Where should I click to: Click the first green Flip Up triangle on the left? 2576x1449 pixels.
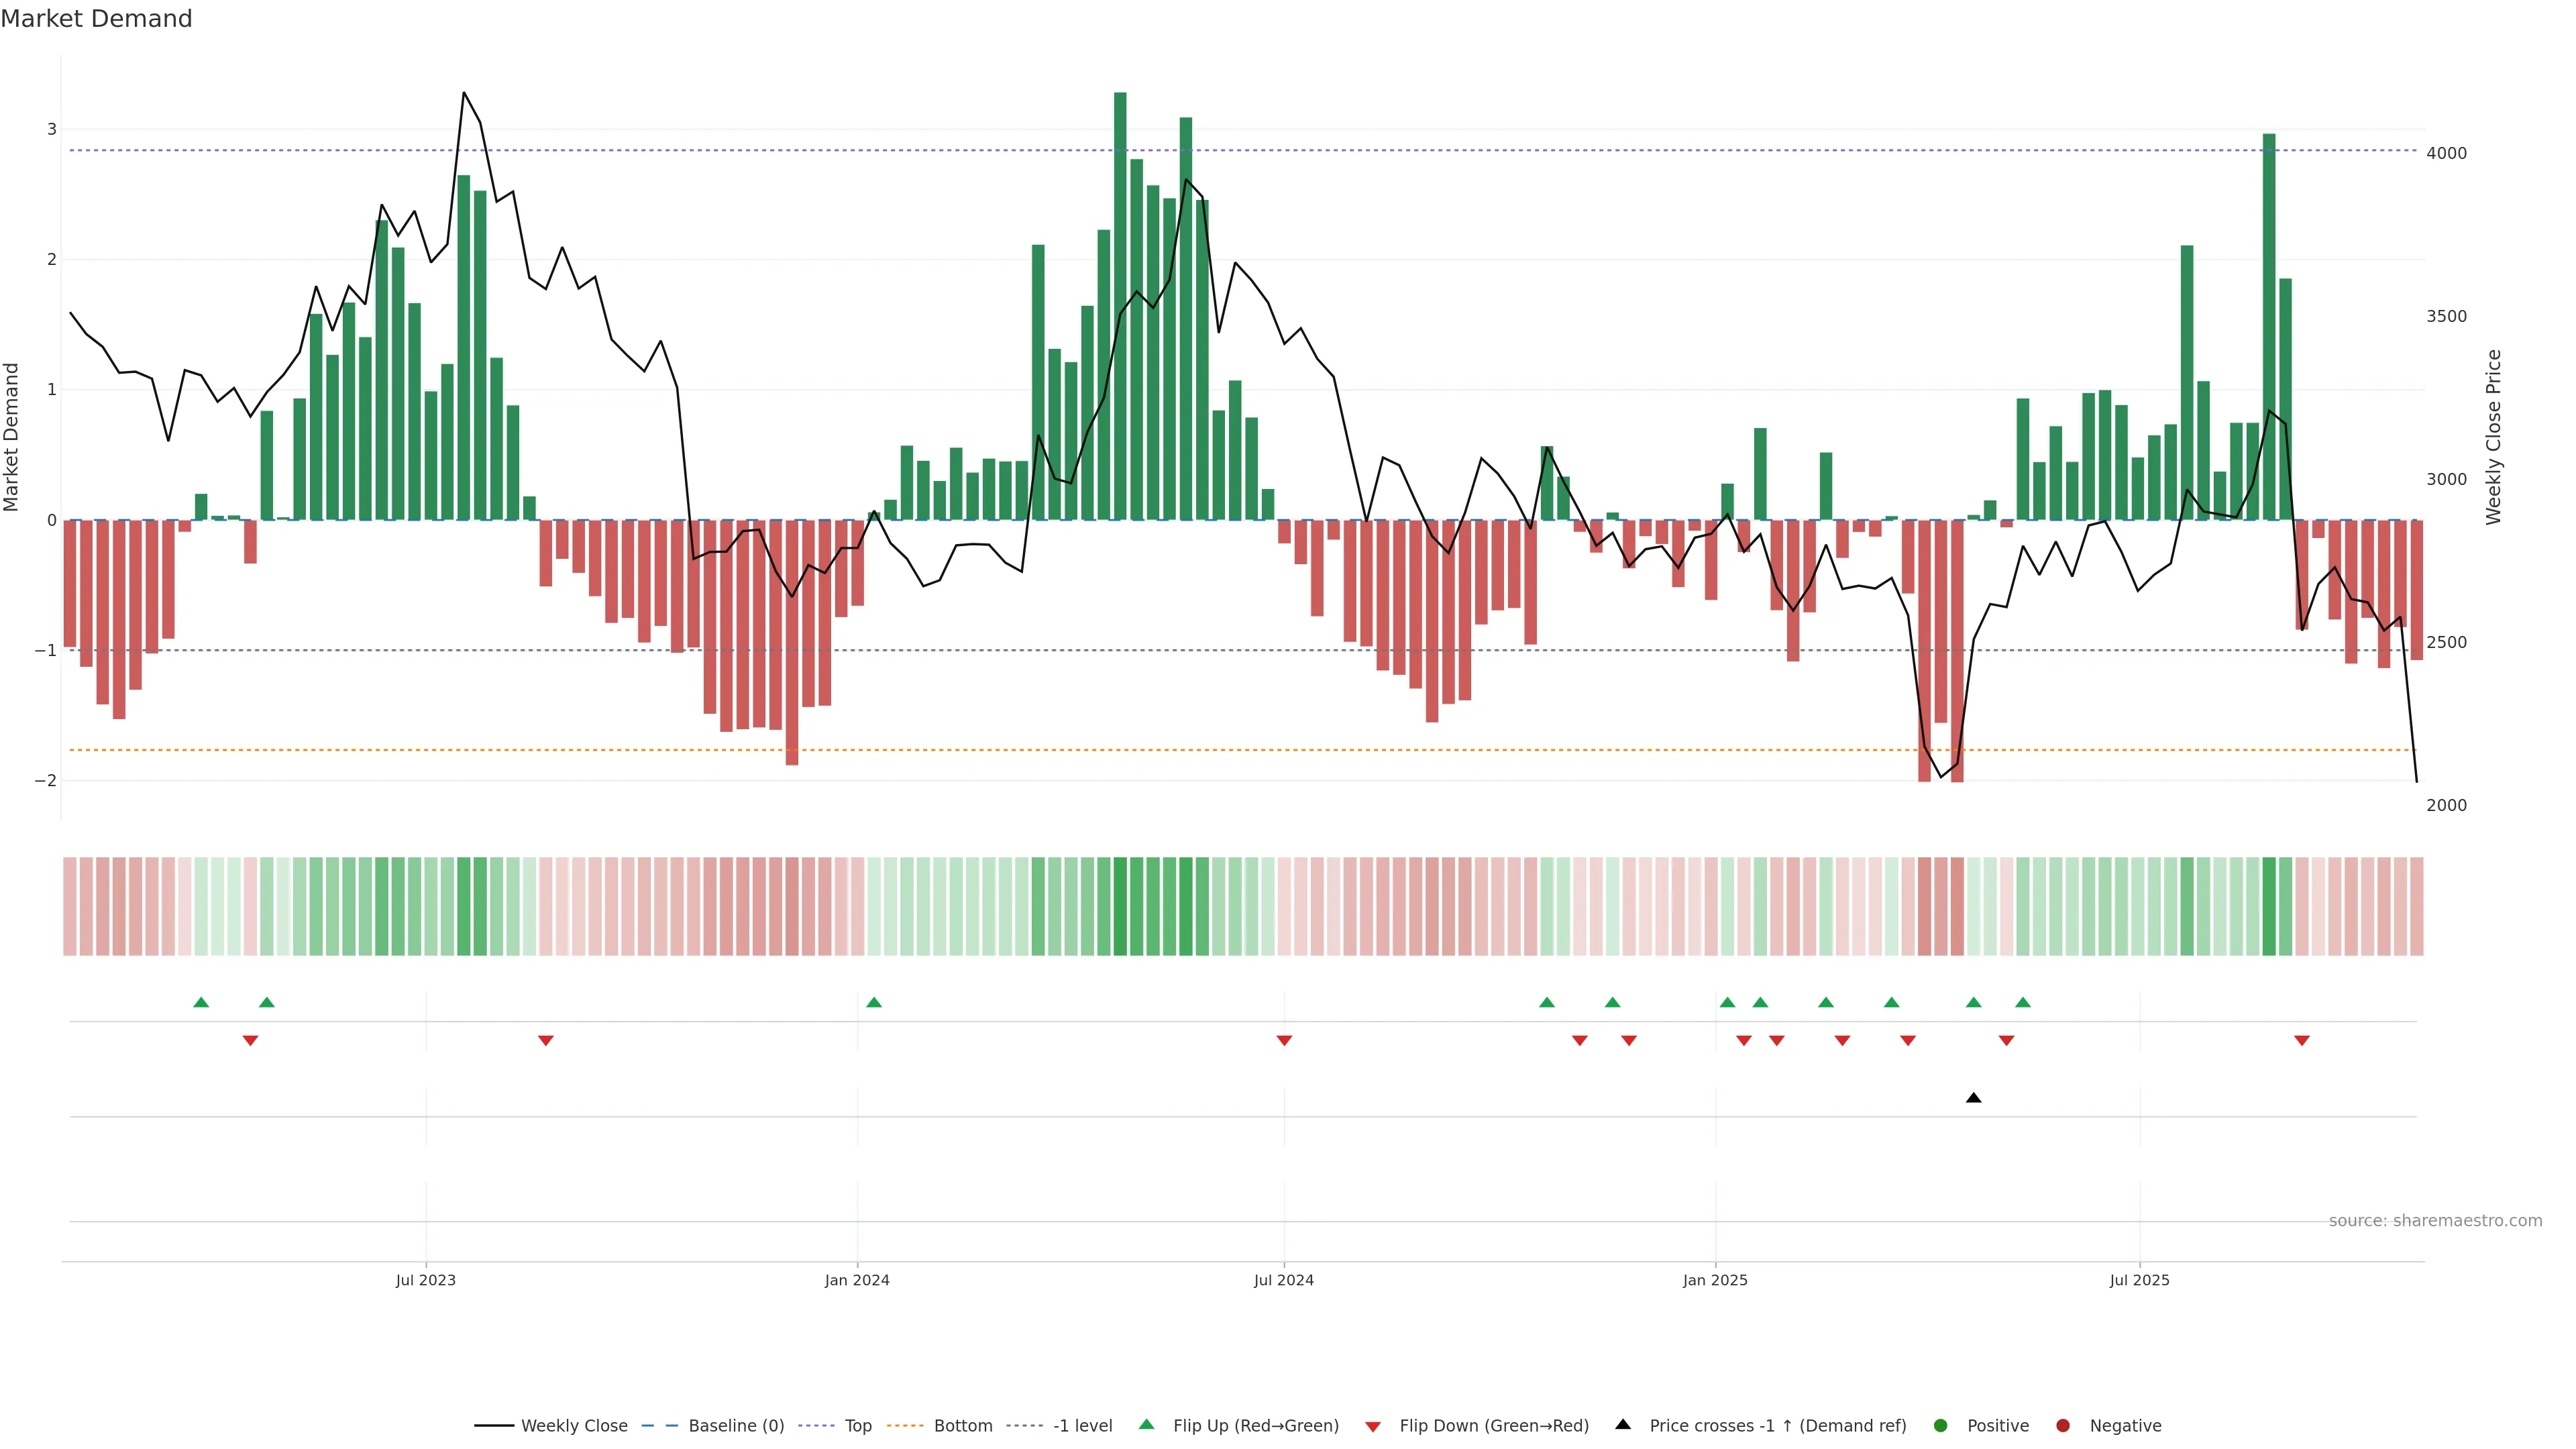pyautogui.click(x=201, y=1002)
